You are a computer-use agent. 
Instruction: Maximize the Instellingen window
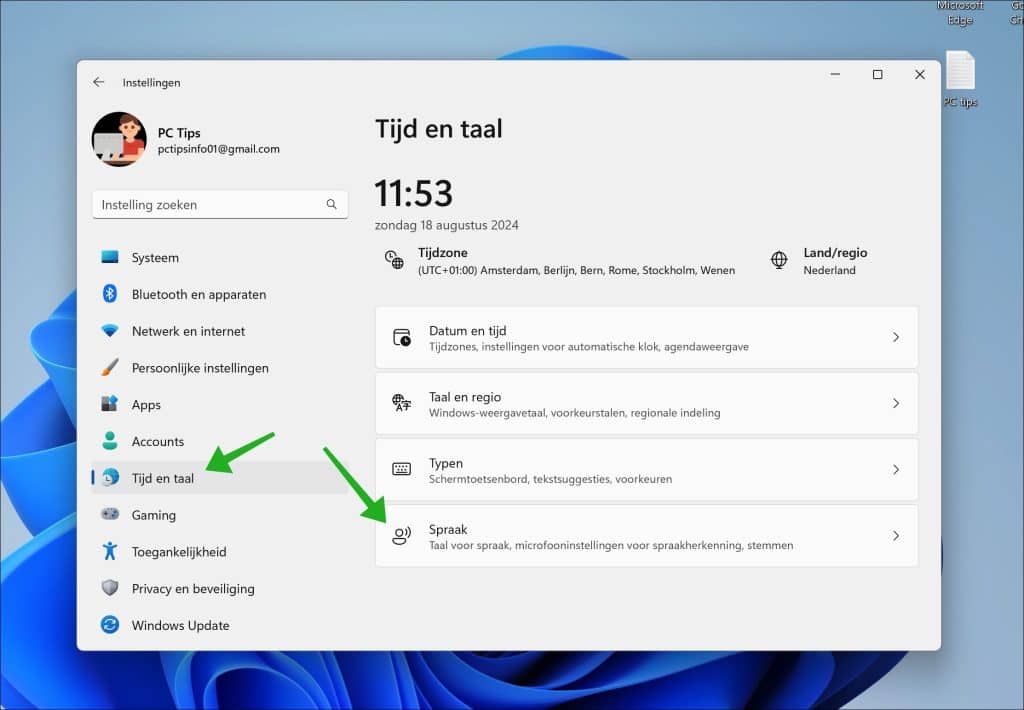pyautogui.click(x=878, y=74)
